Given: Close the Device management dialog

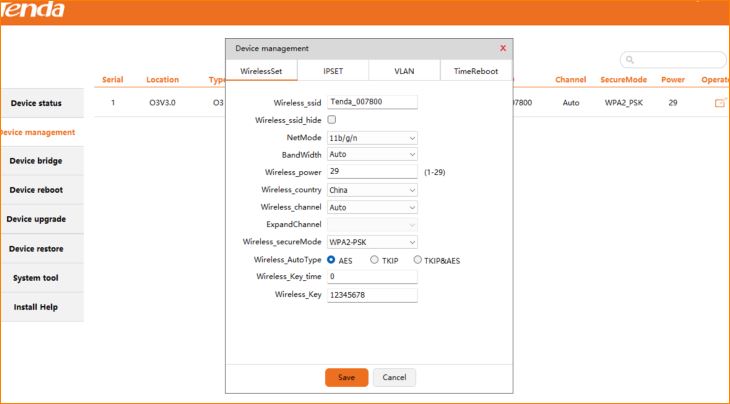Looking at the screenshot, I should (x=502, y=48).
